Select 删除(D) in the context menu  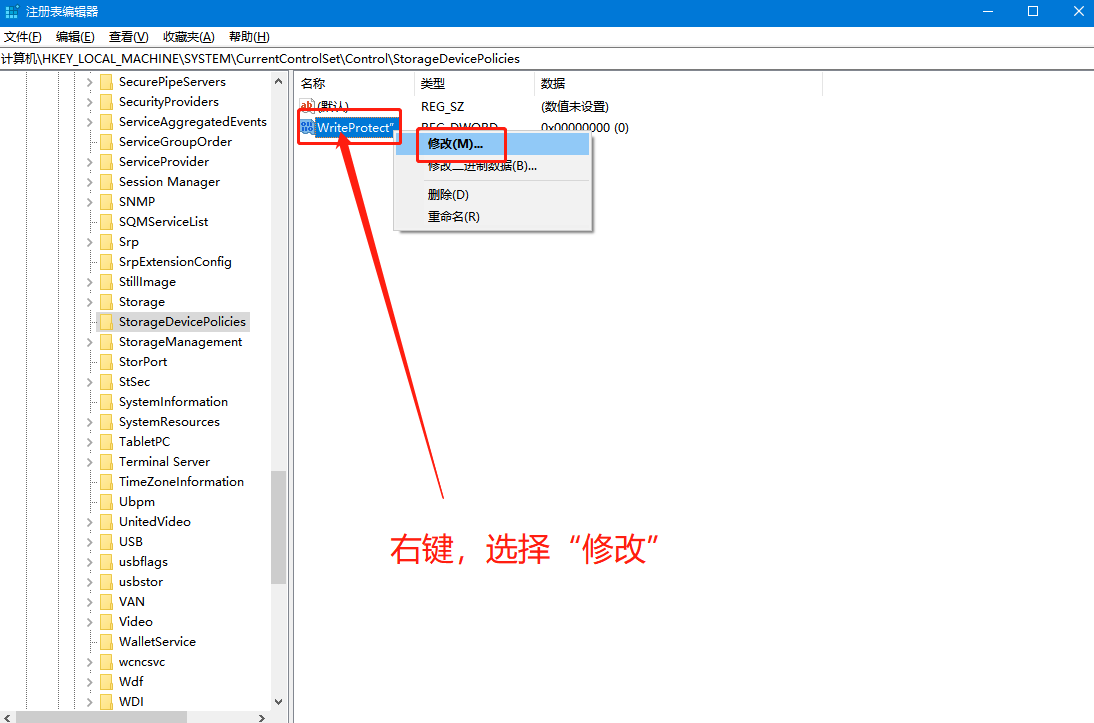(x=448, y=195)
